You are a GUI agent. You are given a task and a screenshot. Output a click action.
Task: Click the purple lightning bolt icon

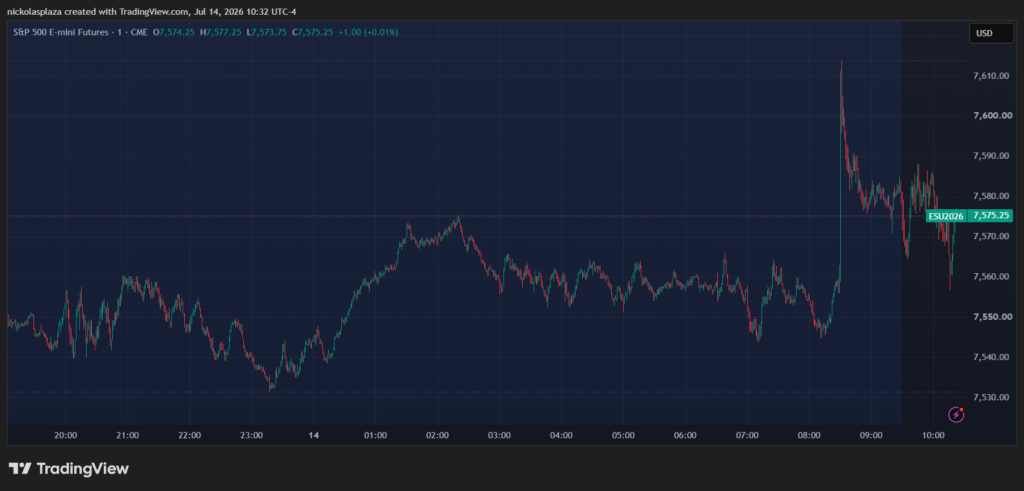(x=957, y=413)
